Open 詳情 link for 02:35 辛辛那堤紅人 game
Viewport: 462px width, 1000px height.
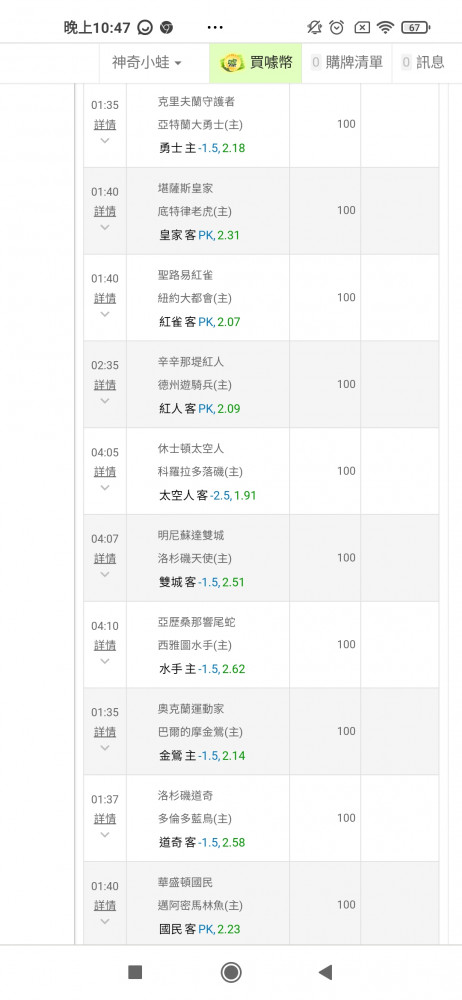coord(105,385)
